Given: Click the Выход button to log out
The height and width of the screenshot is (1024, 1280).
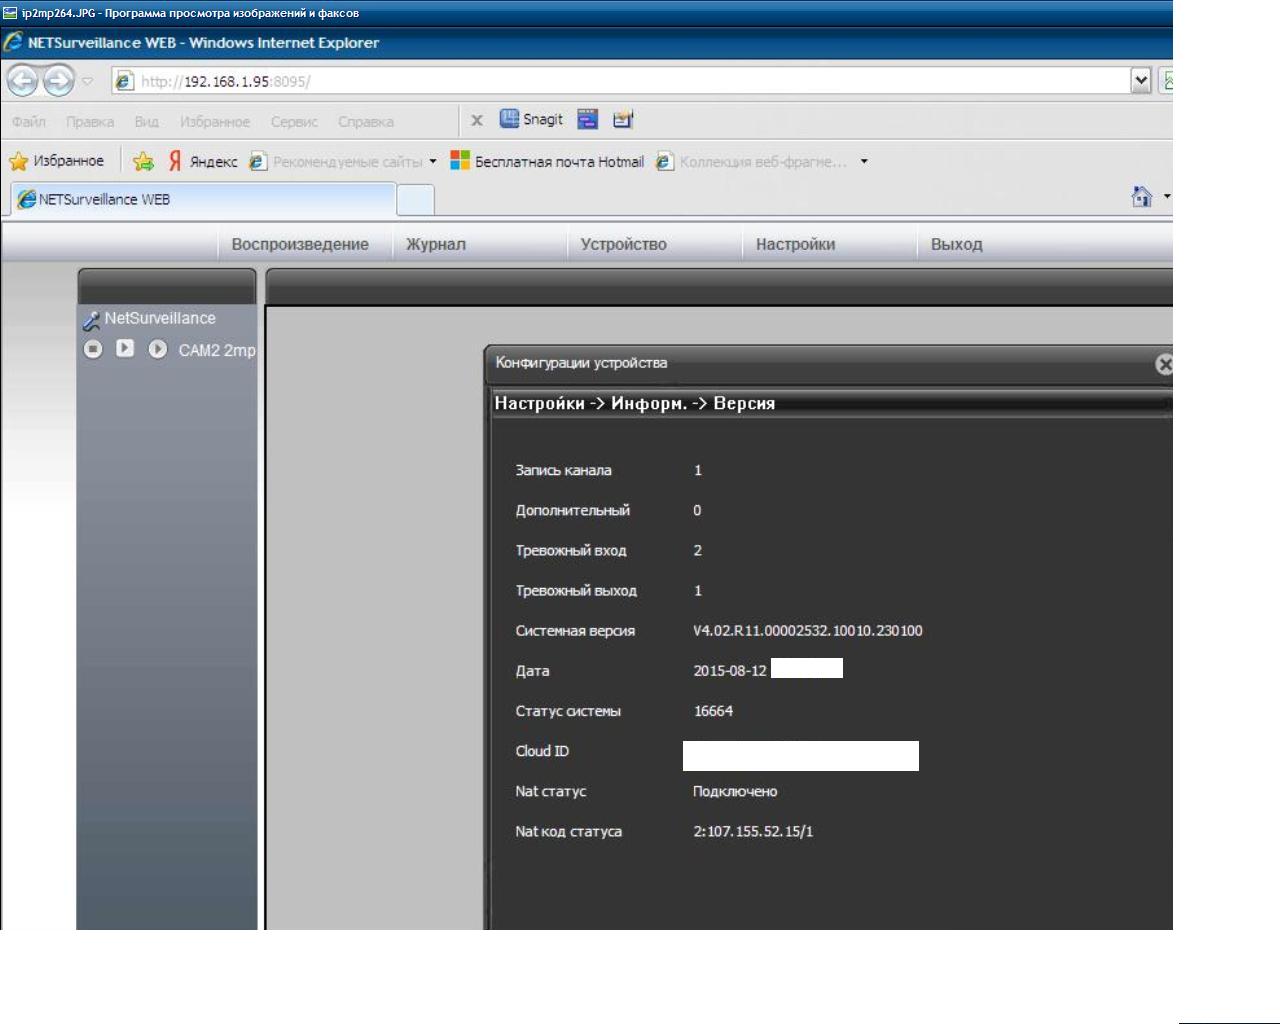Looking at the screenshot, I should (x=956, y=244).
